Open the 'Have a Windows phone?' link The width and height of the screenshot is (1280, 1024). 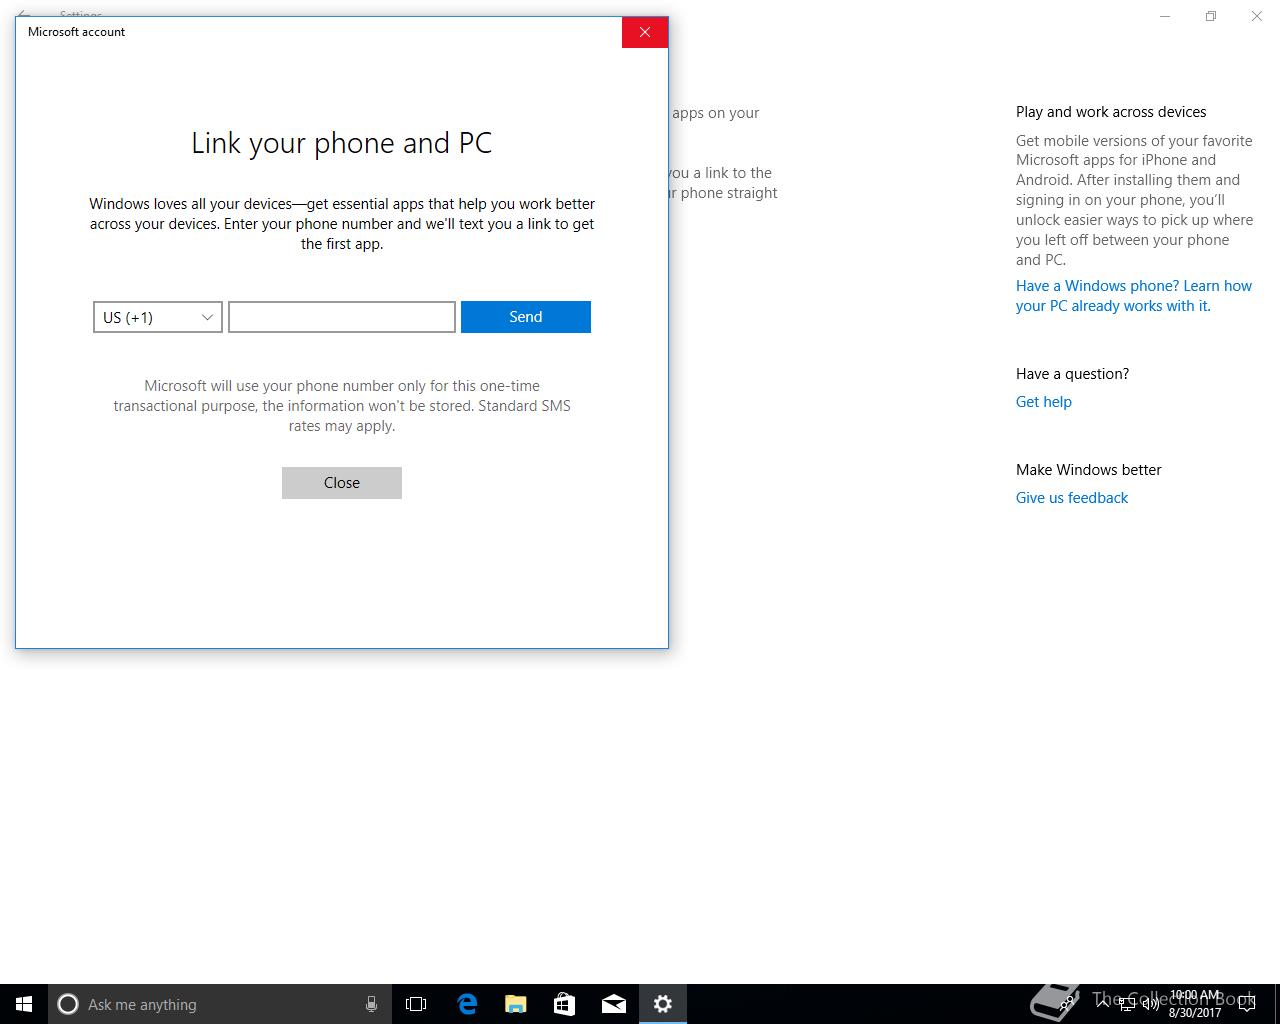(x=1134, y=296)
